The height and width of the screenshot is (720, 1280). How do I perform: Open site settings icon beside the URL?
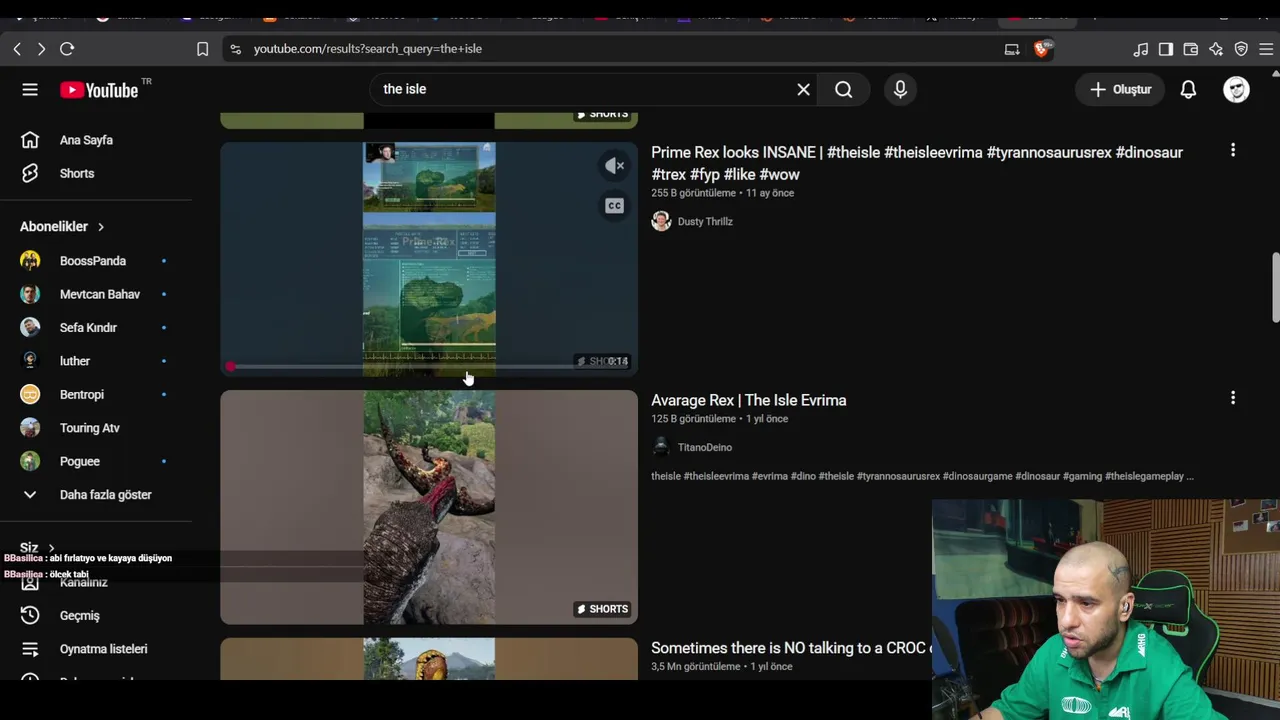(x=235, y=49)
